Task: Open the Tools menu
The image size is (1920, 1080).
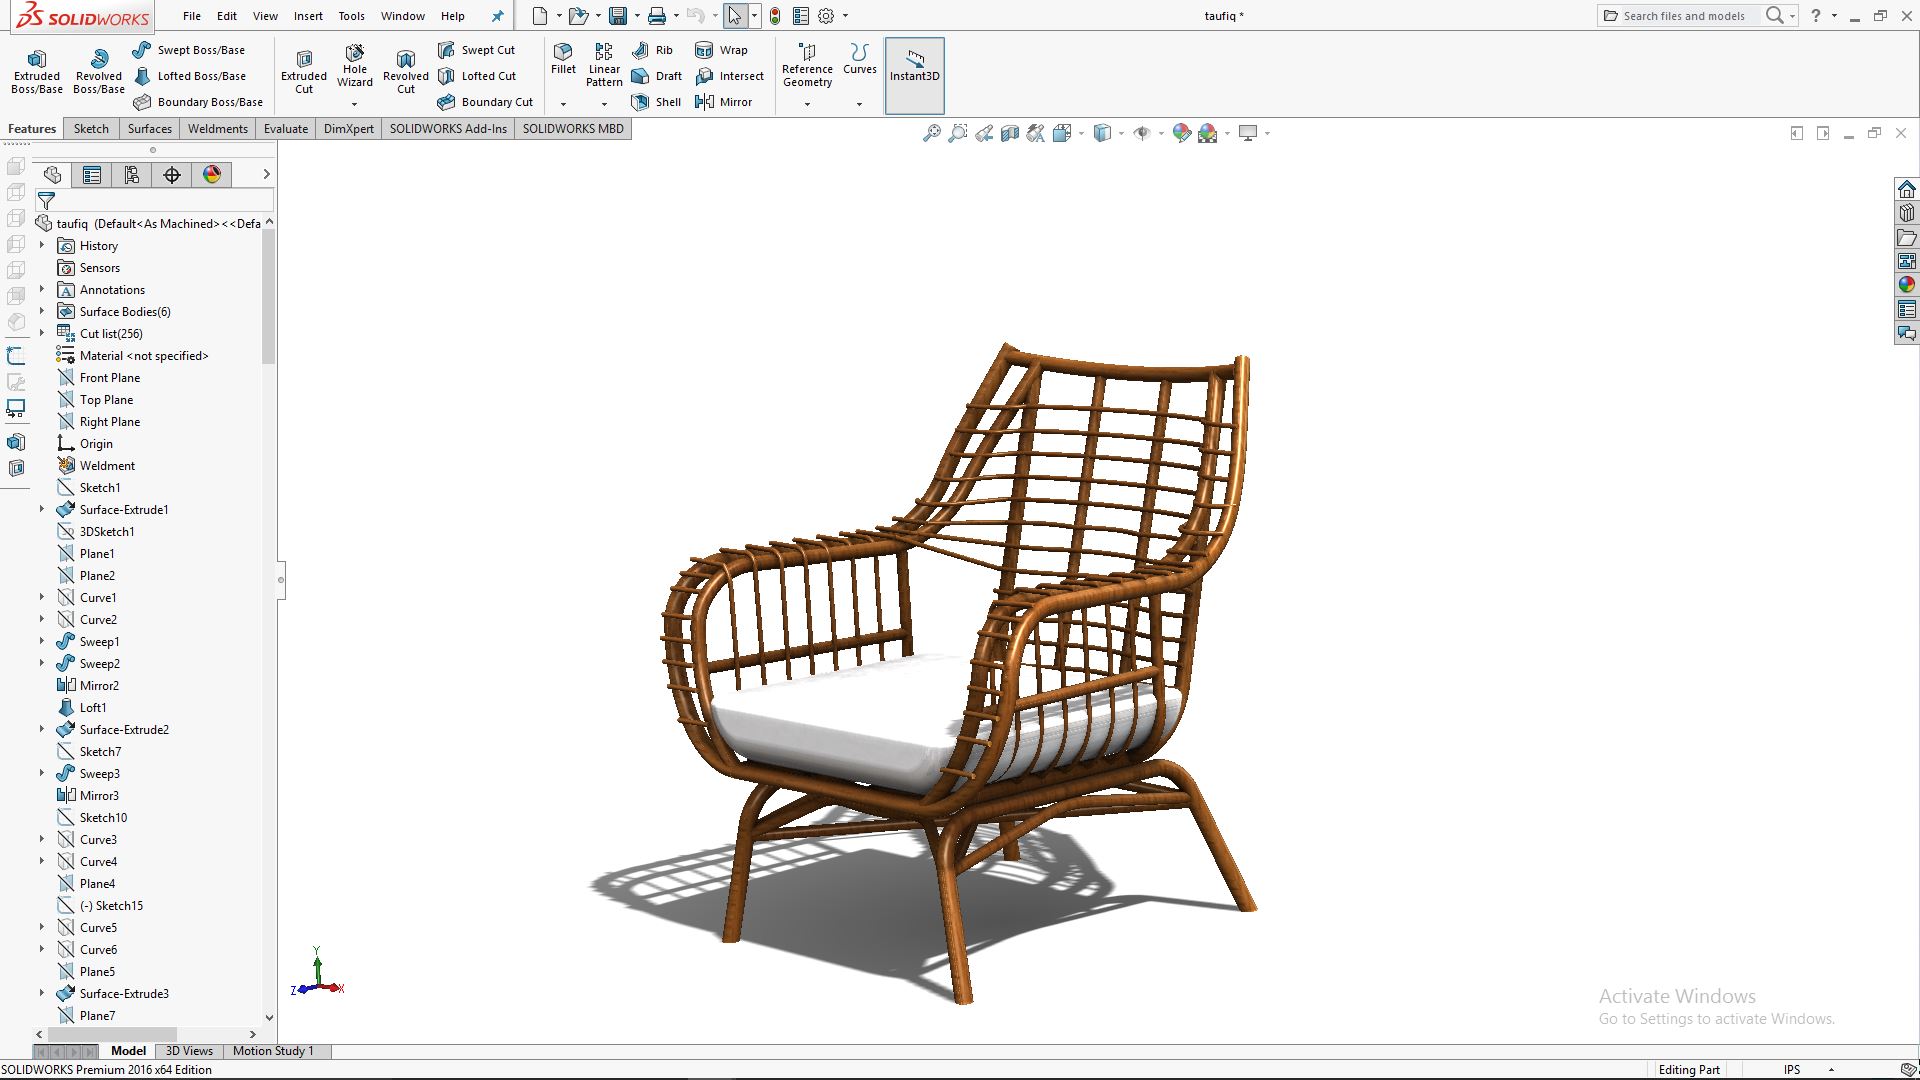Action: 351,16
